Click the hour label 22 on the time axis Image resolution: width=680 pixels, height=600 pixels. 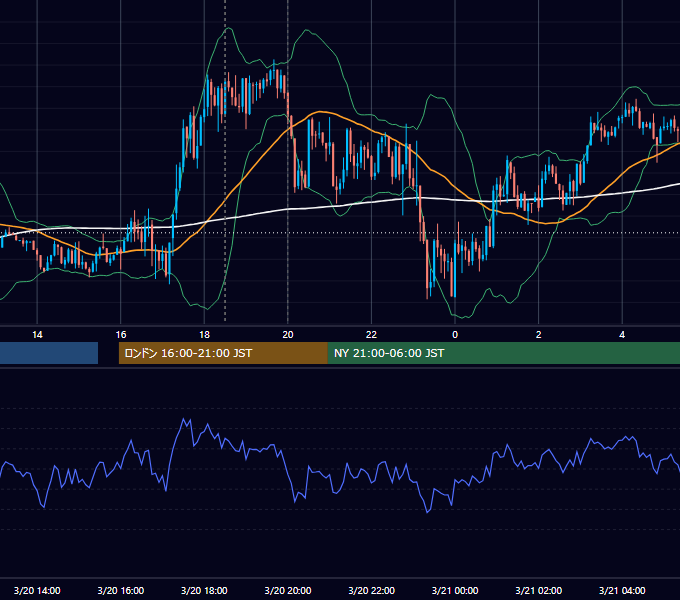[371, 335]
